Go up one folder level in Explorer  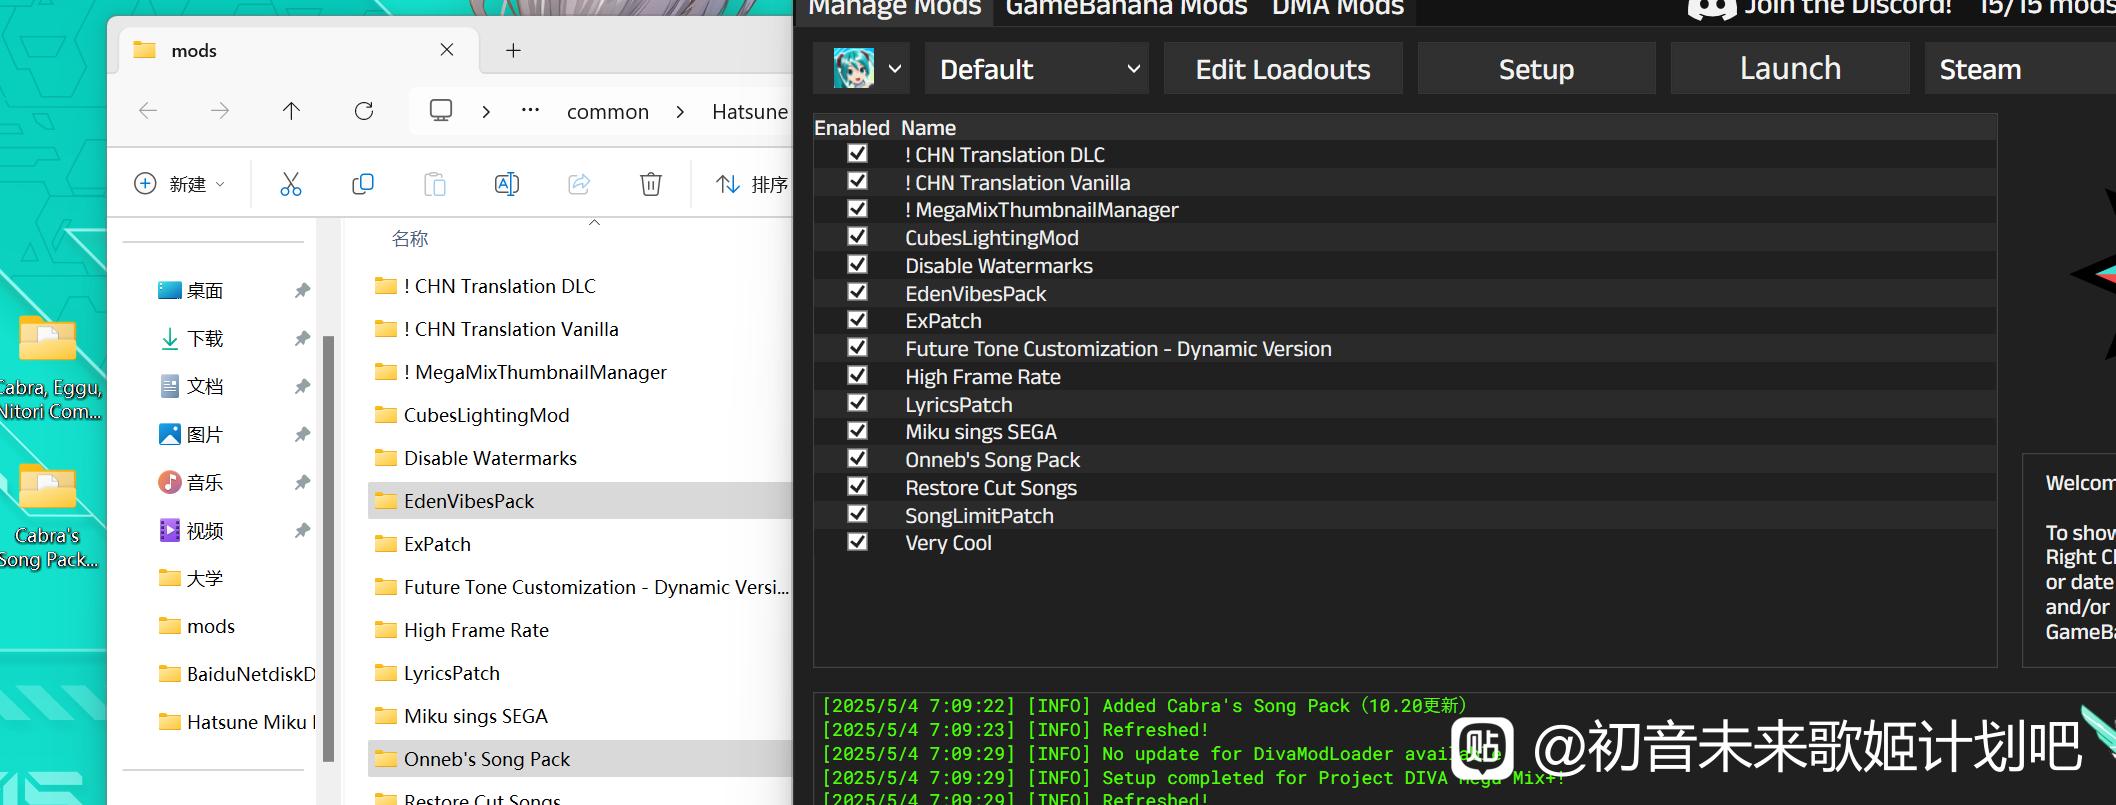[x=291, y=111]
